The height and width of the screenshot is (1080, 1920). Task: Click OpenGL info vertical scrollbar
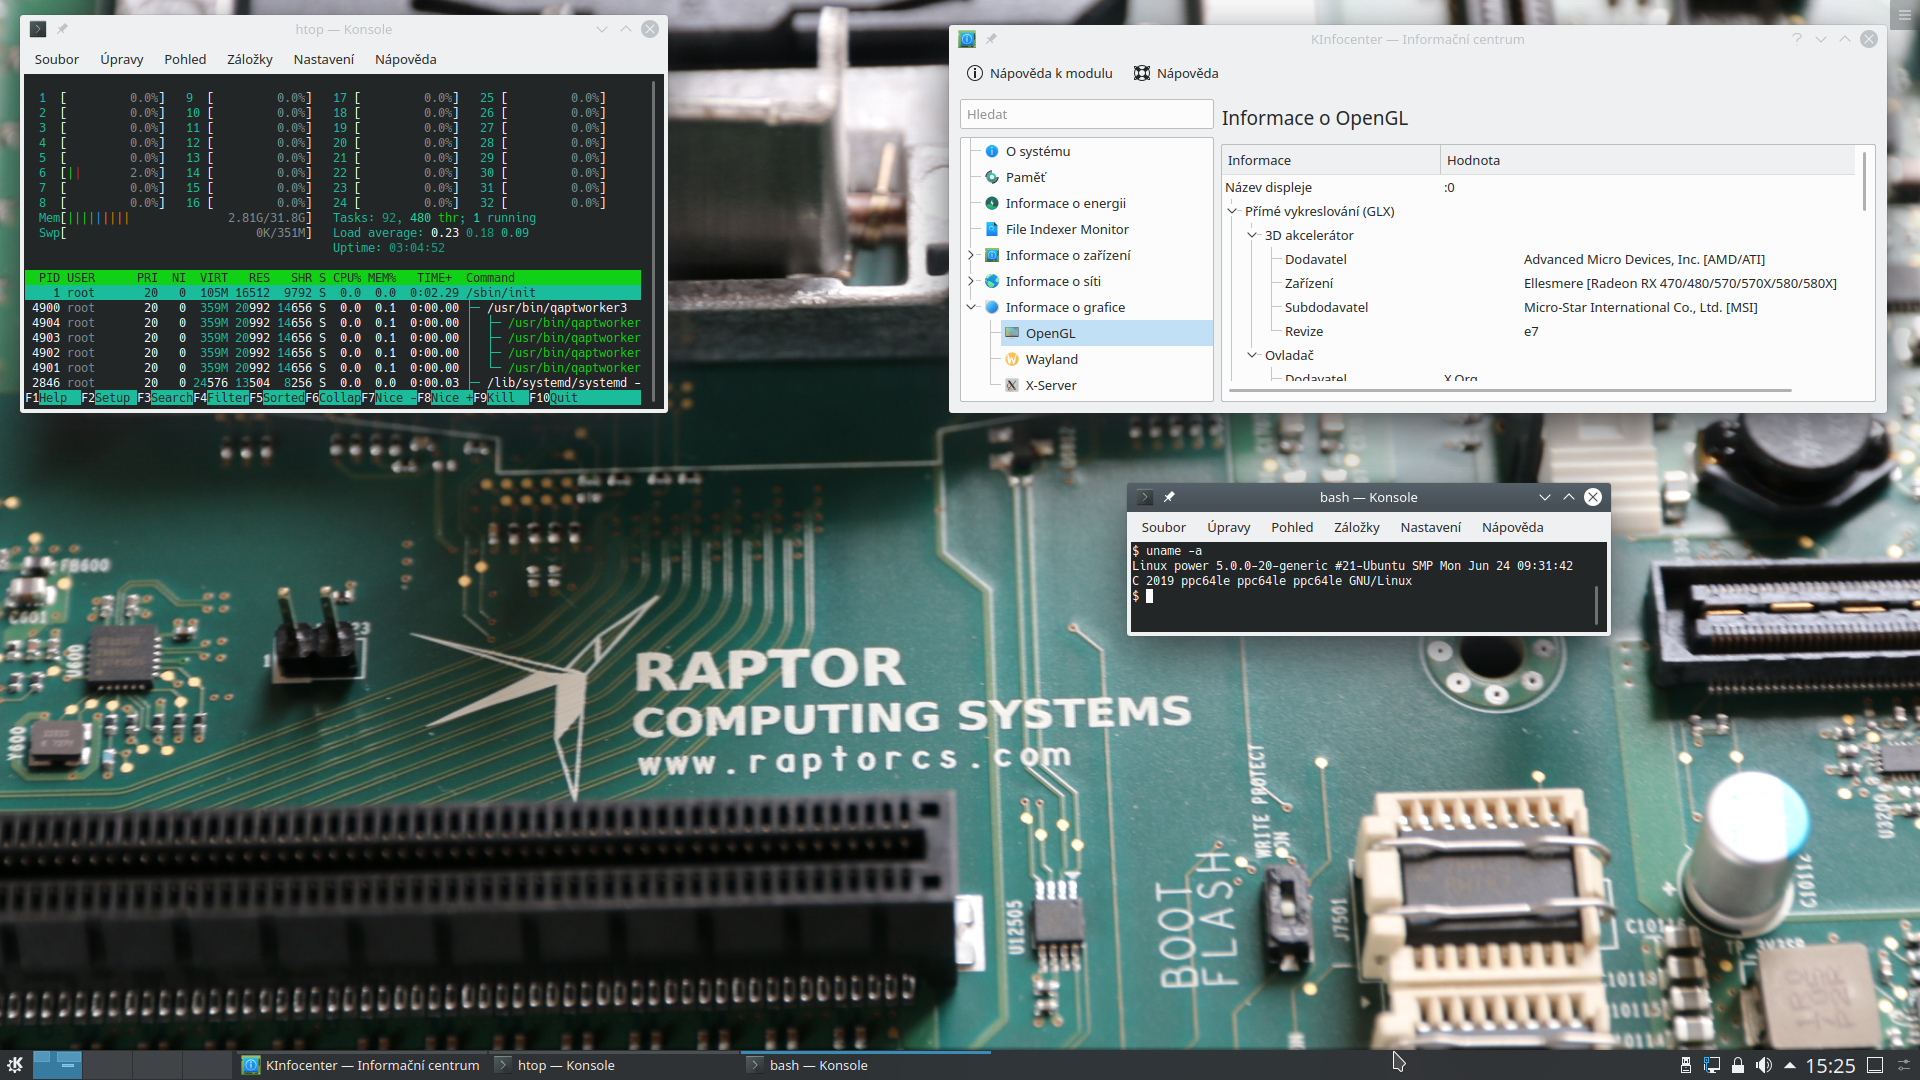tap(1864, 180)
